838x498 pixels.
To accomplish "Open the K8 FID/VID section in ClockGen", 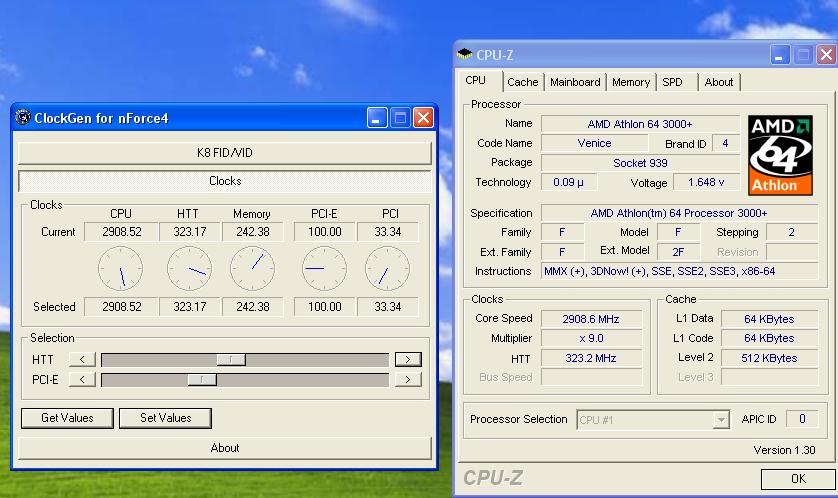I will point(224,153).
